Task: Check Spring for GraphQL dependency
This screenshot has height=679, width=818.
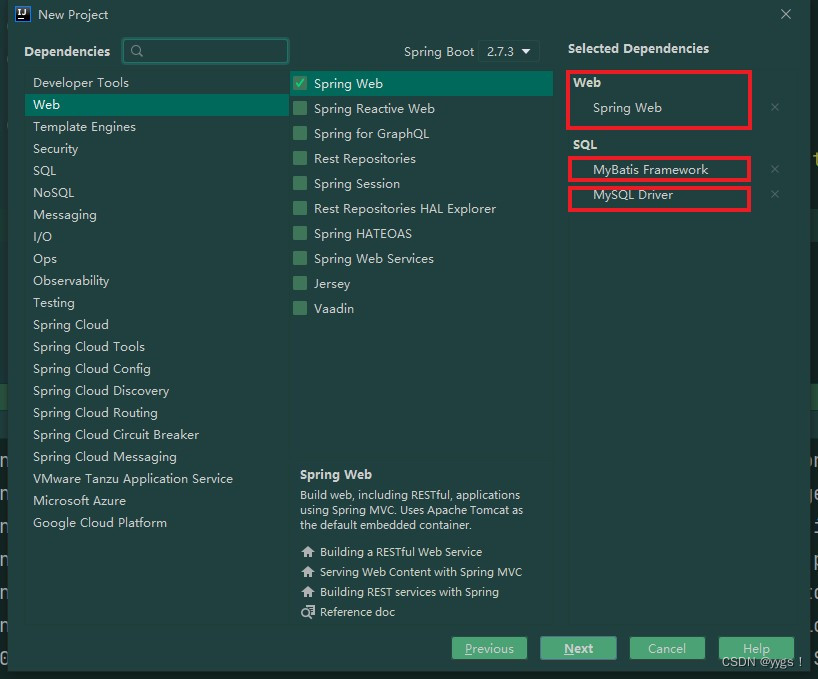Action: 300,134
